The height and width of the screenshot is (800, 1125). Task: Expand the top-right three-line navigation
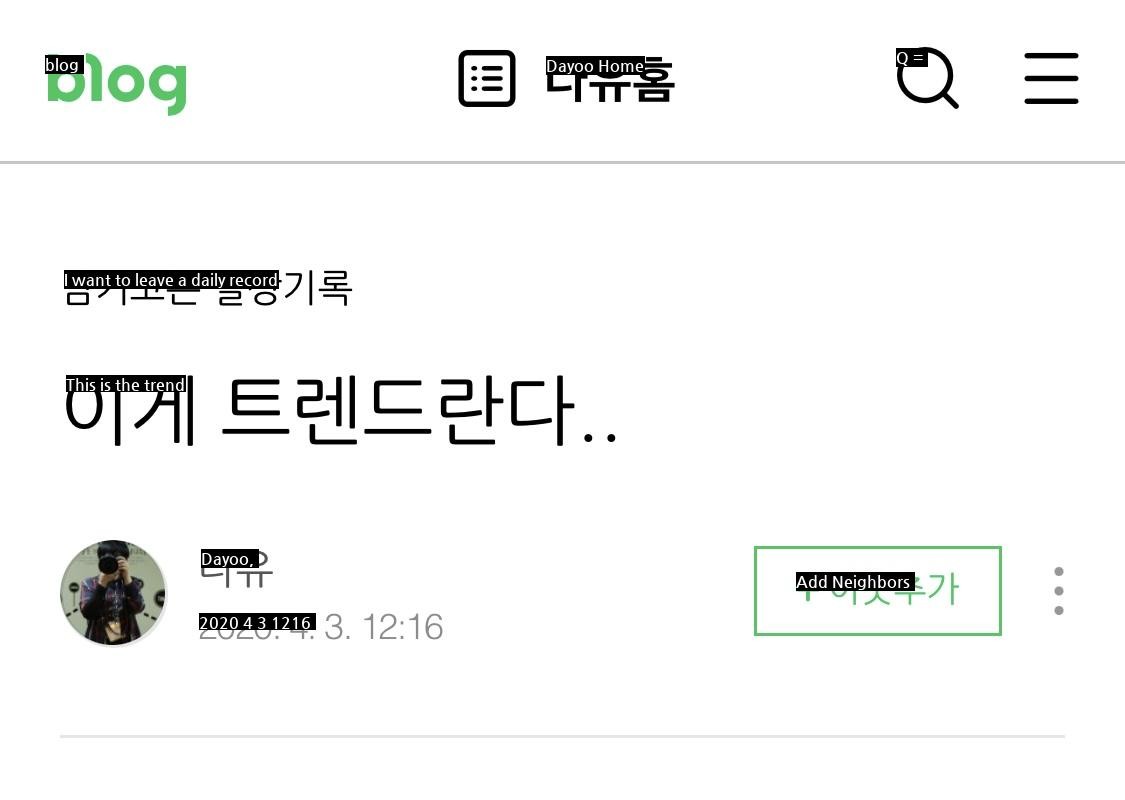click(x=1051, y=78)
